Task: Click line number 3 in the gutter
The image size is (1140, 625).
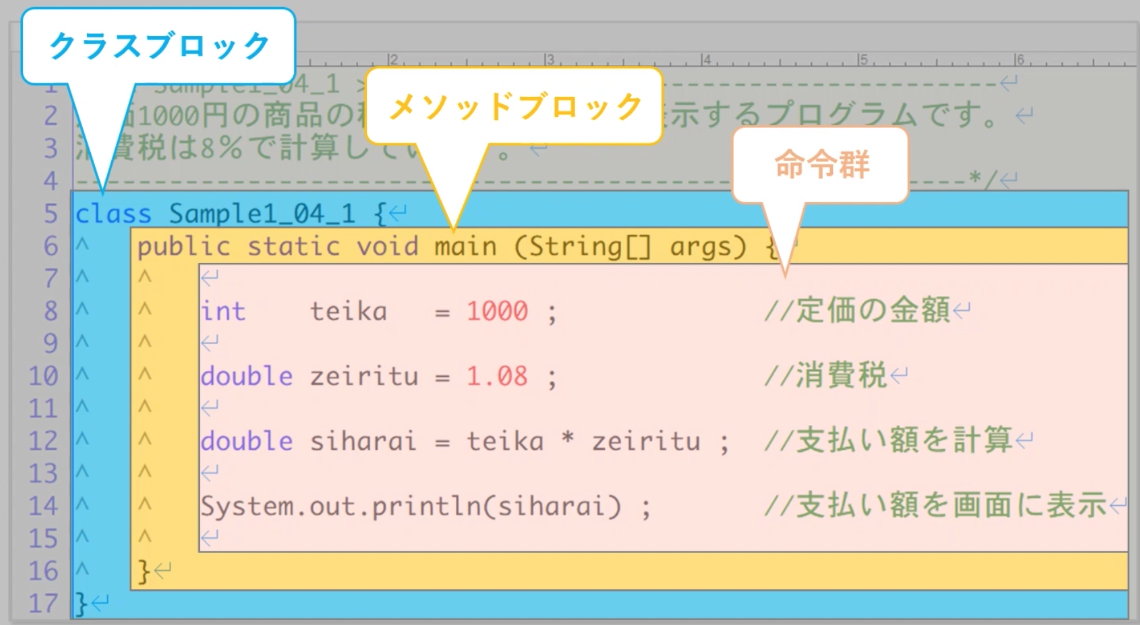Action: point(50,148)
